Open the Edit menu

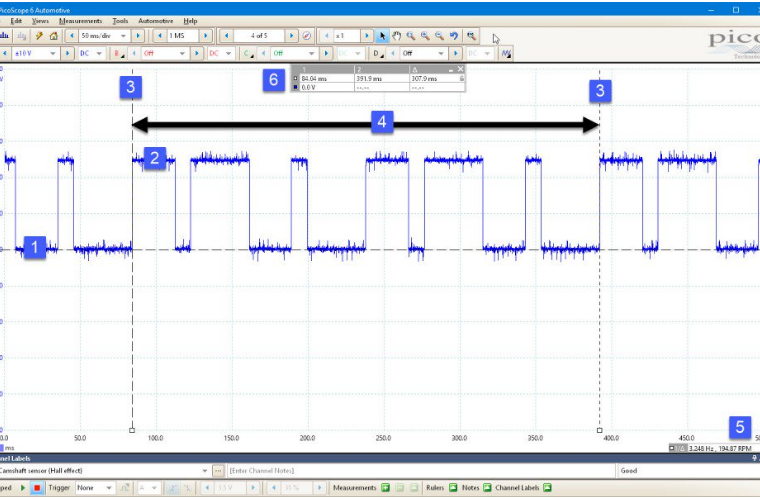click(x=16, y=21)
